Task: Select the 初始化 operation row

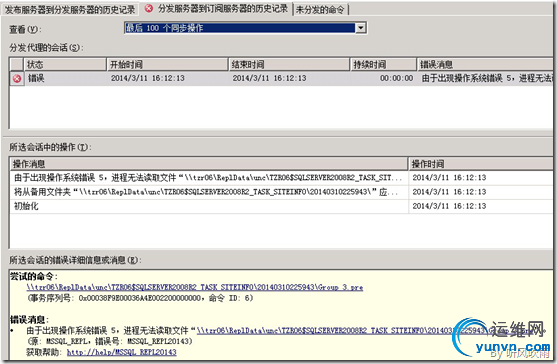Action: tap(281, 206)
